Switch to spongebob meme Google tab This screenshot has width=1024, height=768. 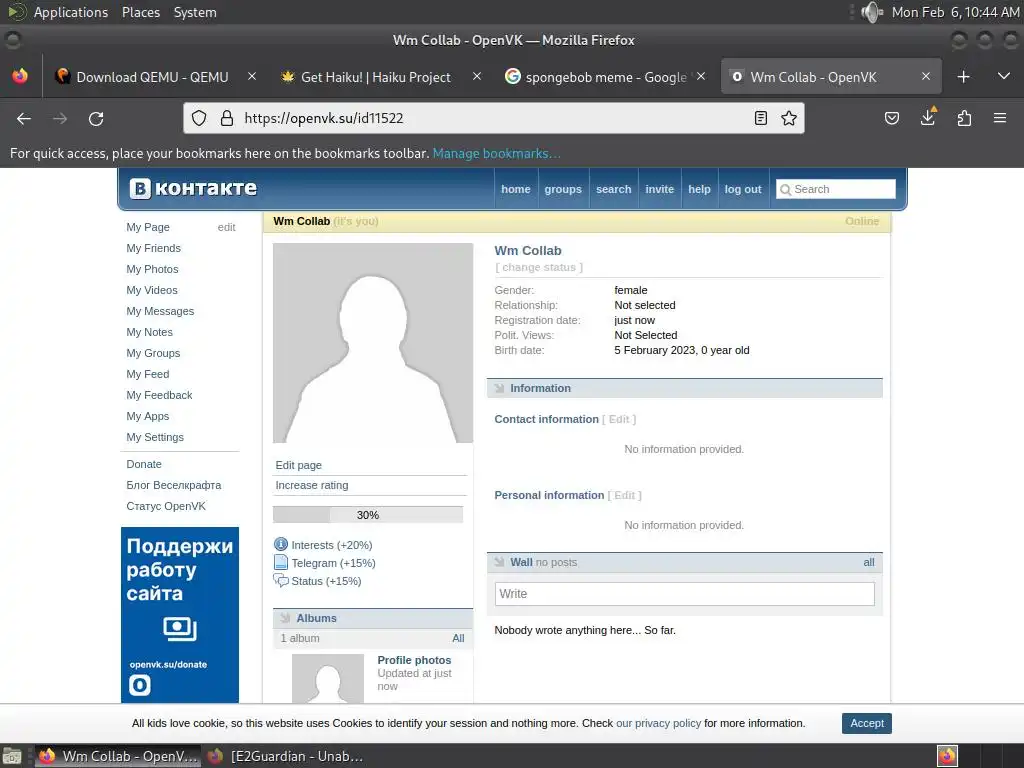point(606,76)
